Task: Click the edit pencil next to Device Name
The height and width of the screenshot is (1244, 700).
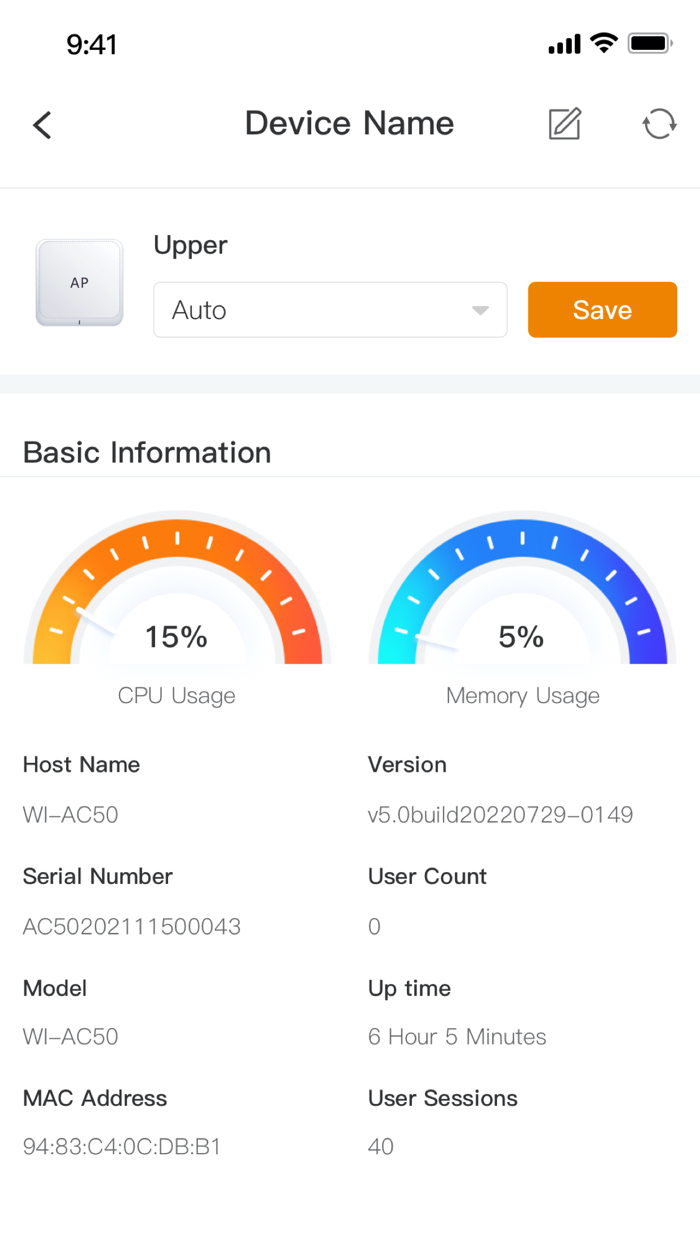Action: (x=564, y=124)
